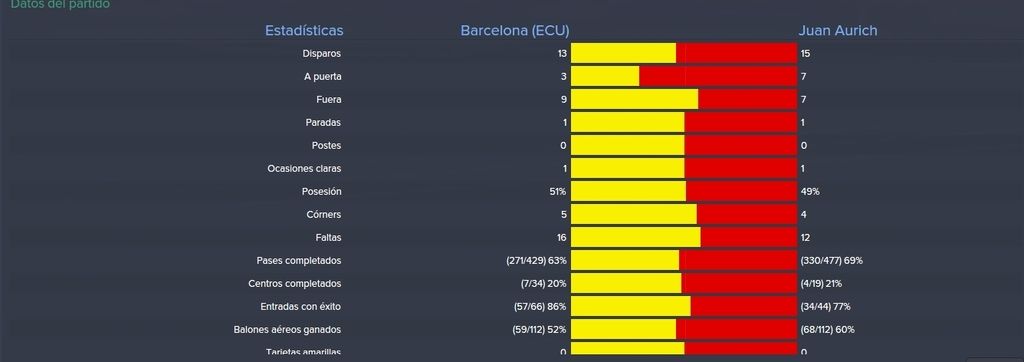Select the Estadísticas column header
Screen dimensions: 1024x362
click(x=304, y=31)
